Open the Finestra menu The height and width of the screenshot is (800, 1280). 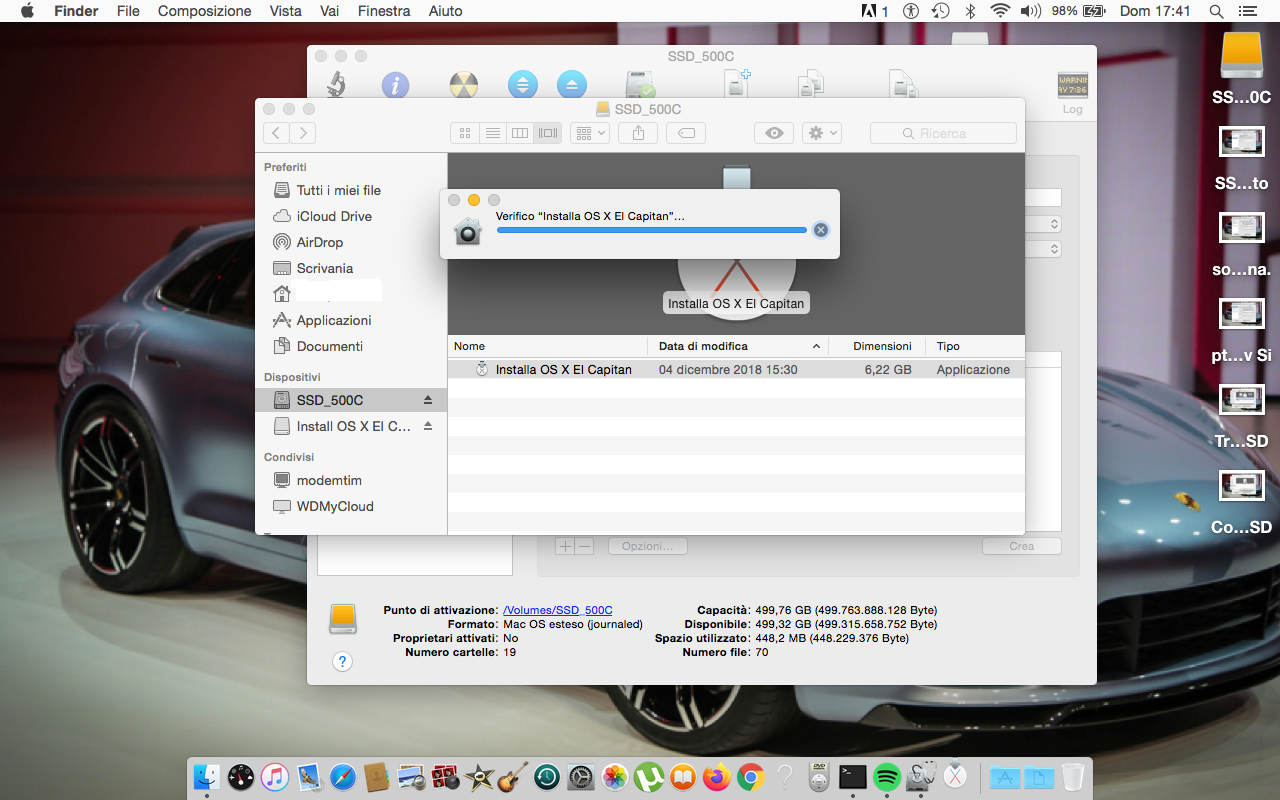pyautogui.click(x=384, y=11)
